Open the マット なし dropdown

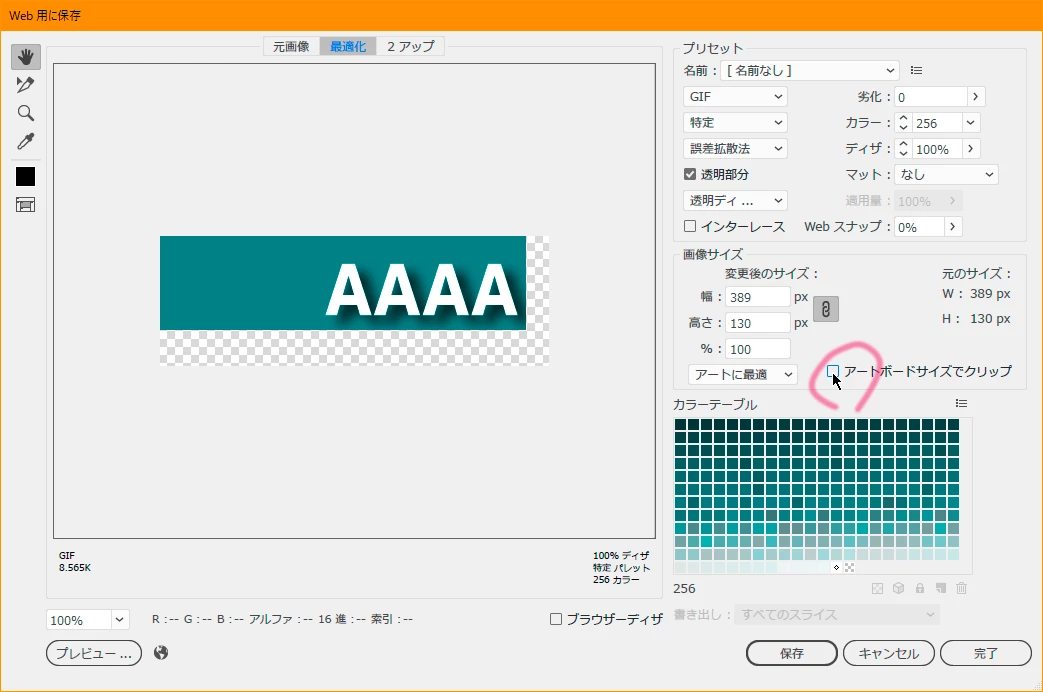[946, 174]
